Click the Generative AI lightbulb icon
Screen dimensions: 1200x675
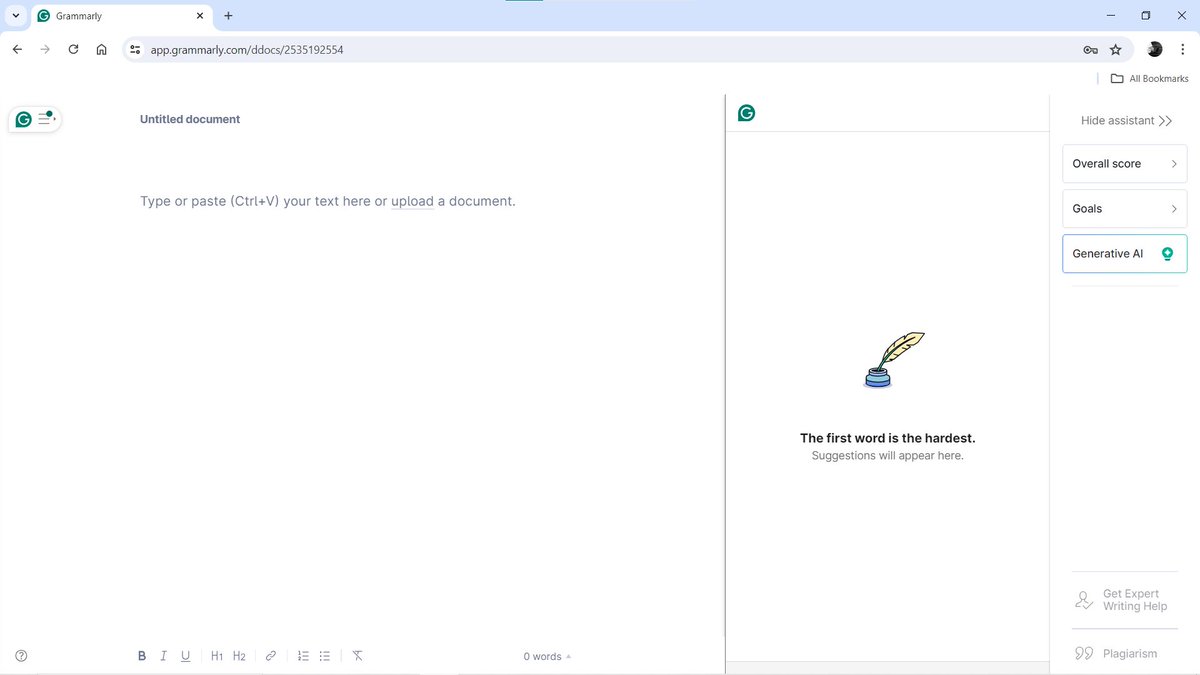(1167, 254)
